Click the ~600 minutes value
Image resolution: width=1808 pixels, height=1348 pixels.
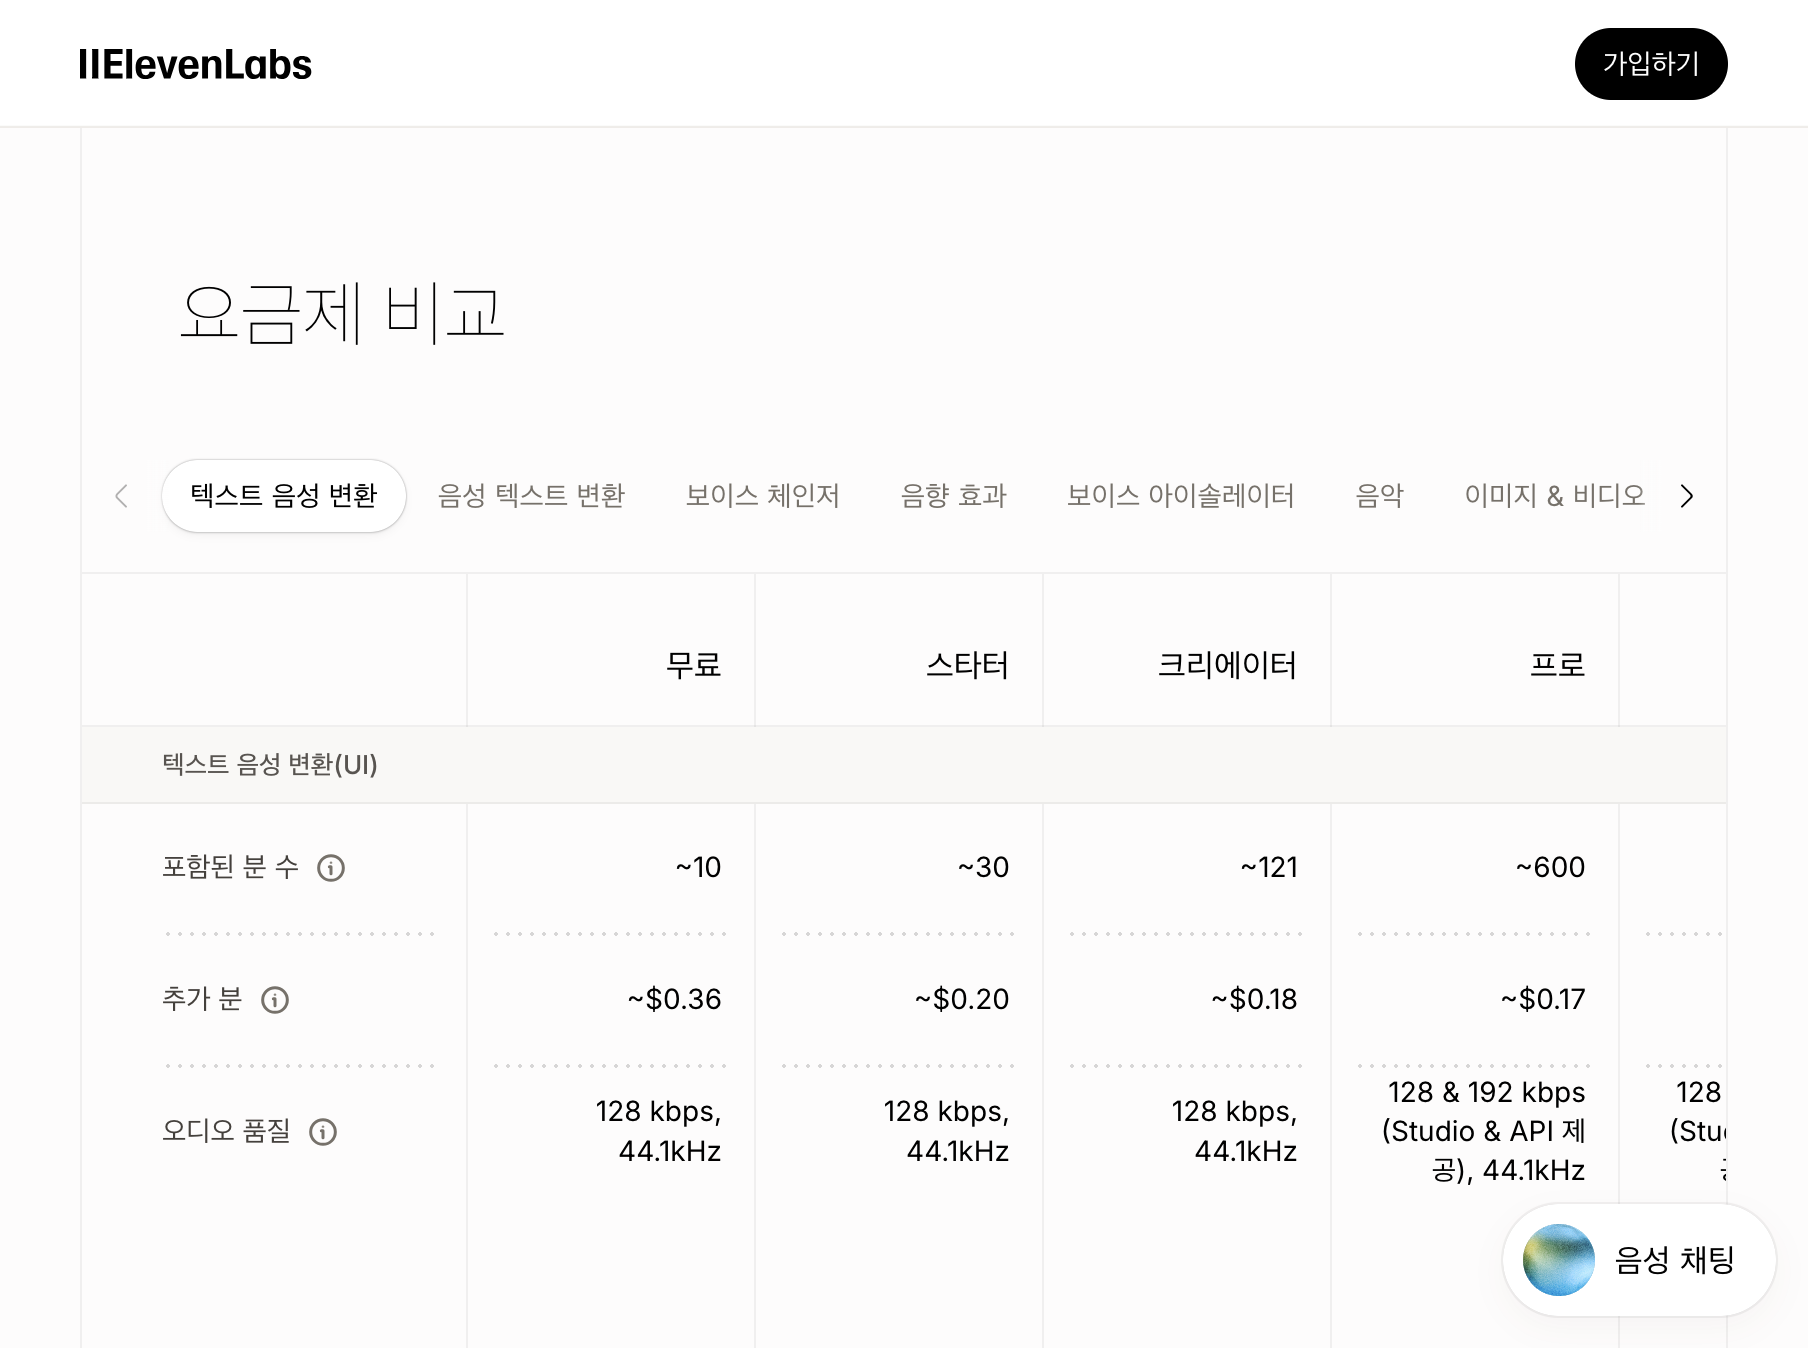(x=1550, y=867)
